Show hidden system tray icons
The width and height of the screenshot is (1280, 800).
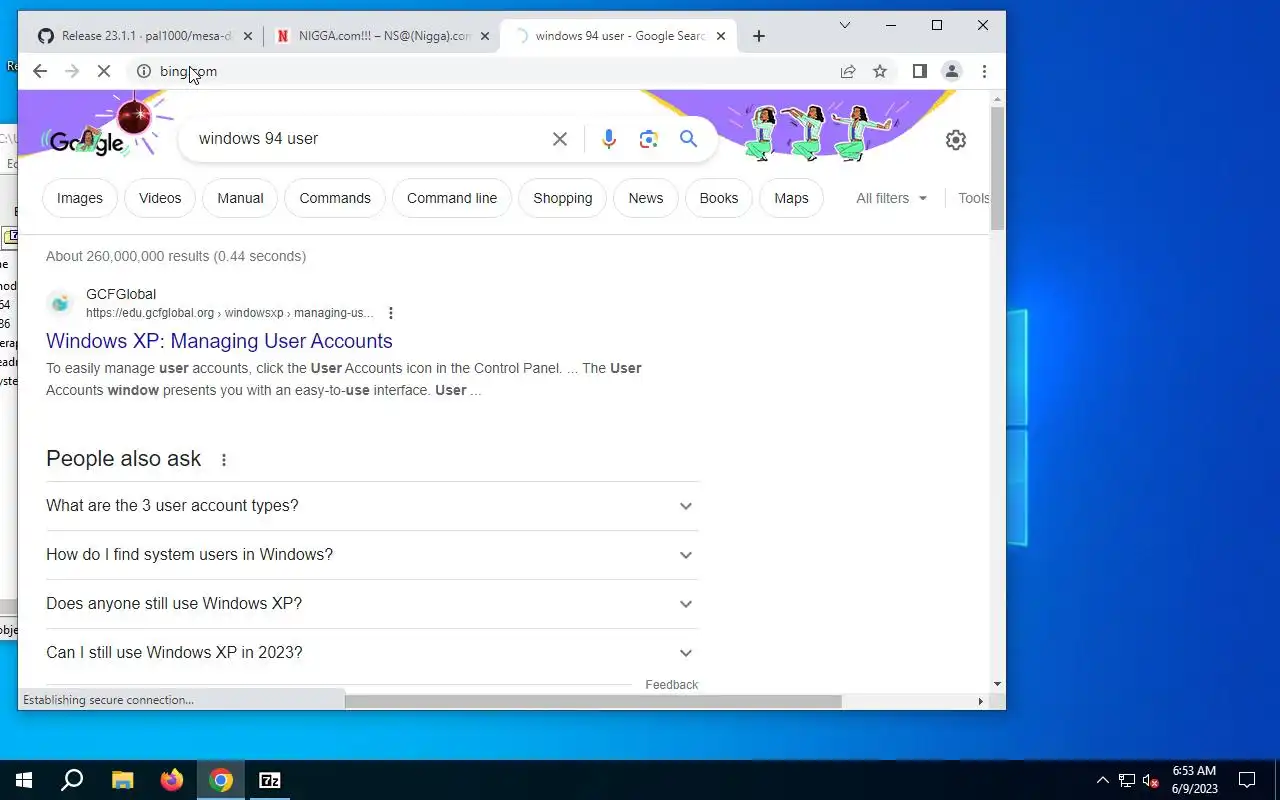coord(1103,780)
